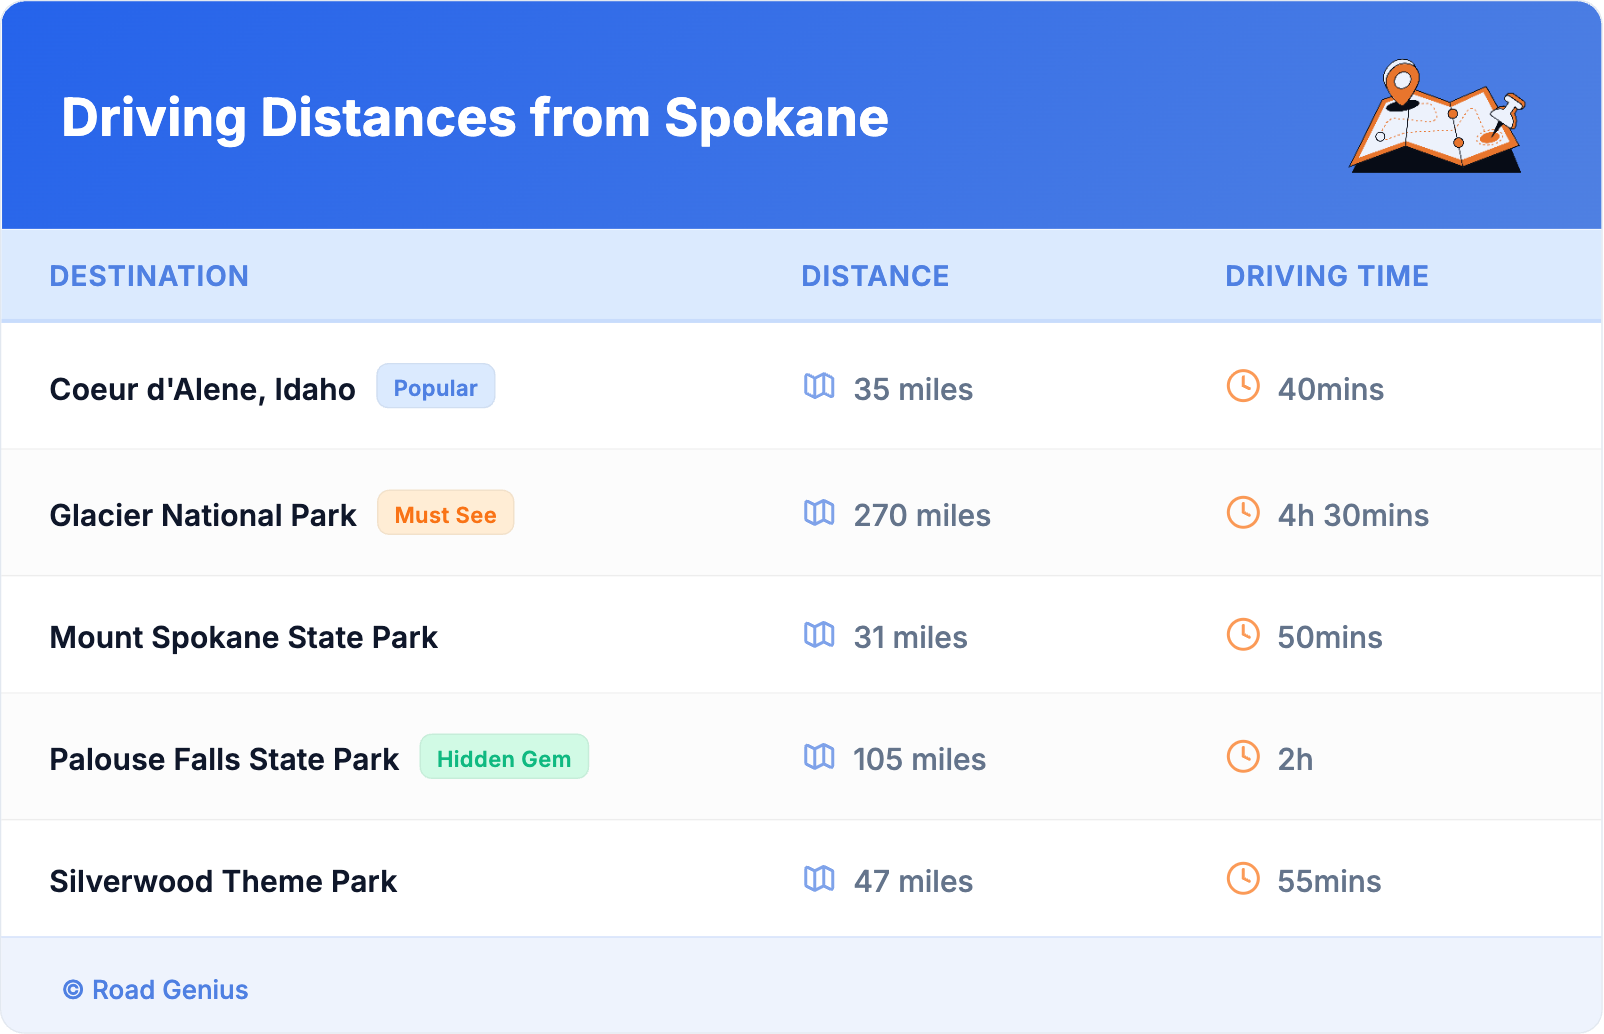
Task: Open the Road Genius copyright link
Action: [156, 990]
